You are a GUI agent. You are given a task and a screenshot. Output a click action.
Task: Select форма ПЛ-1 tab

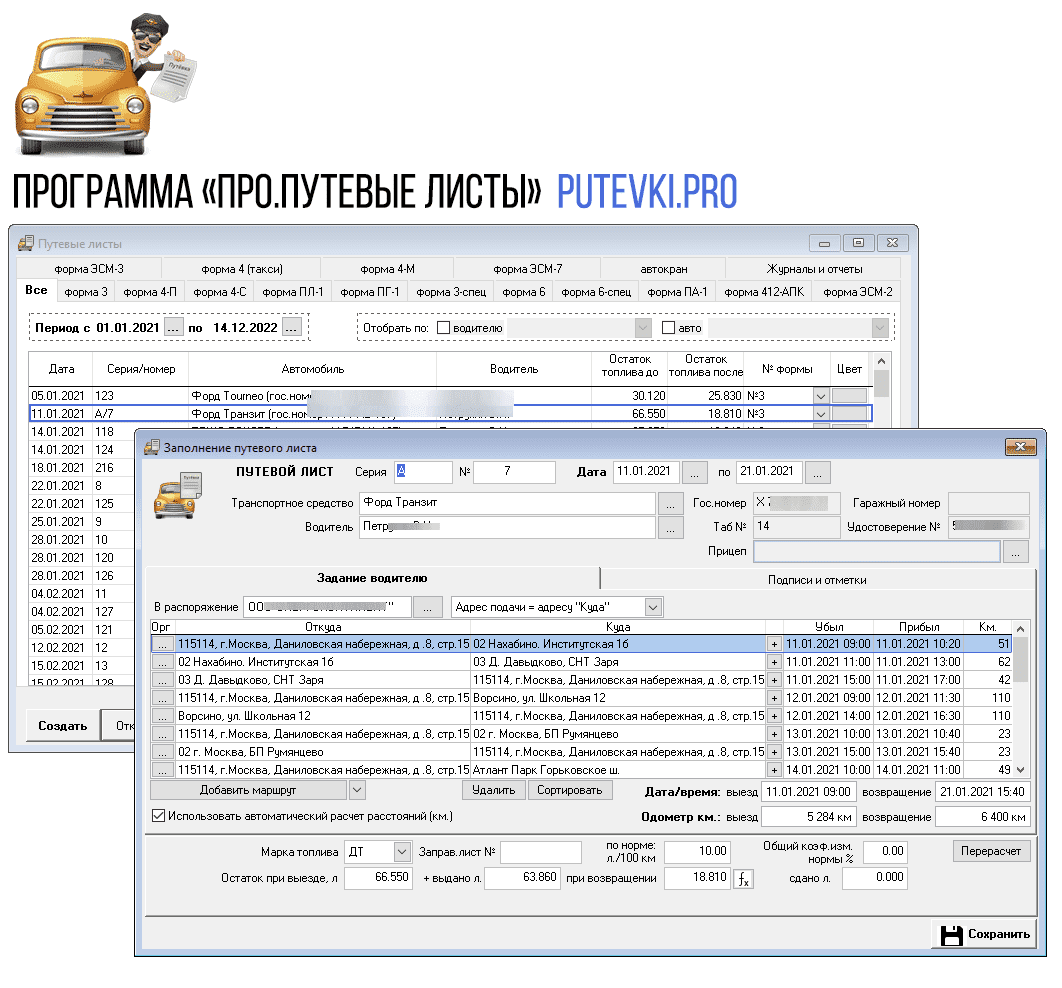[x=293, y=292]
